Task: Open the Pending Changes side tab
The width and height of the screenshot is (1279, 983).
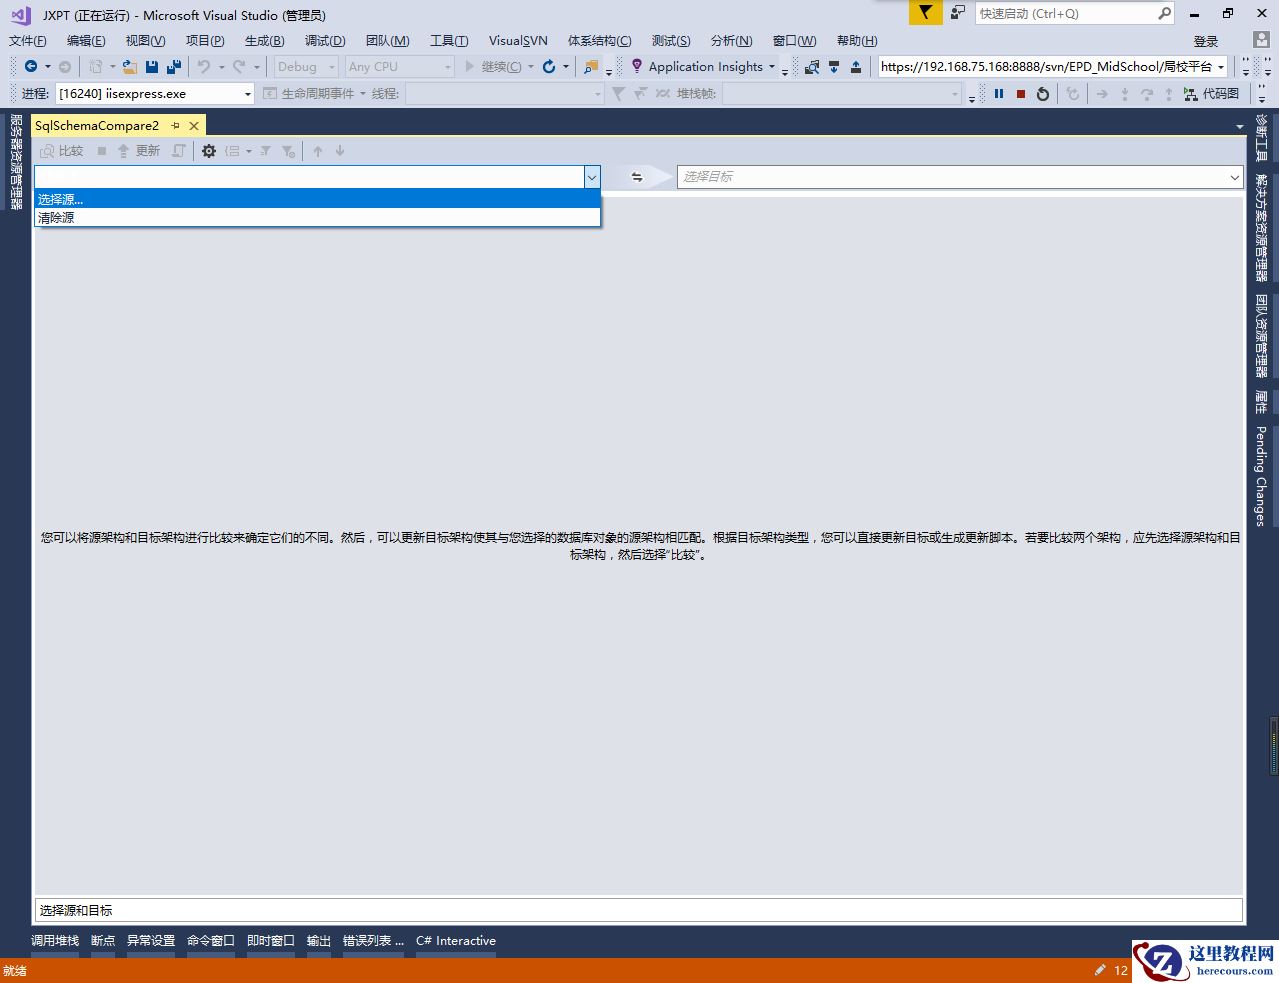Action: [x=1262, y=476]
